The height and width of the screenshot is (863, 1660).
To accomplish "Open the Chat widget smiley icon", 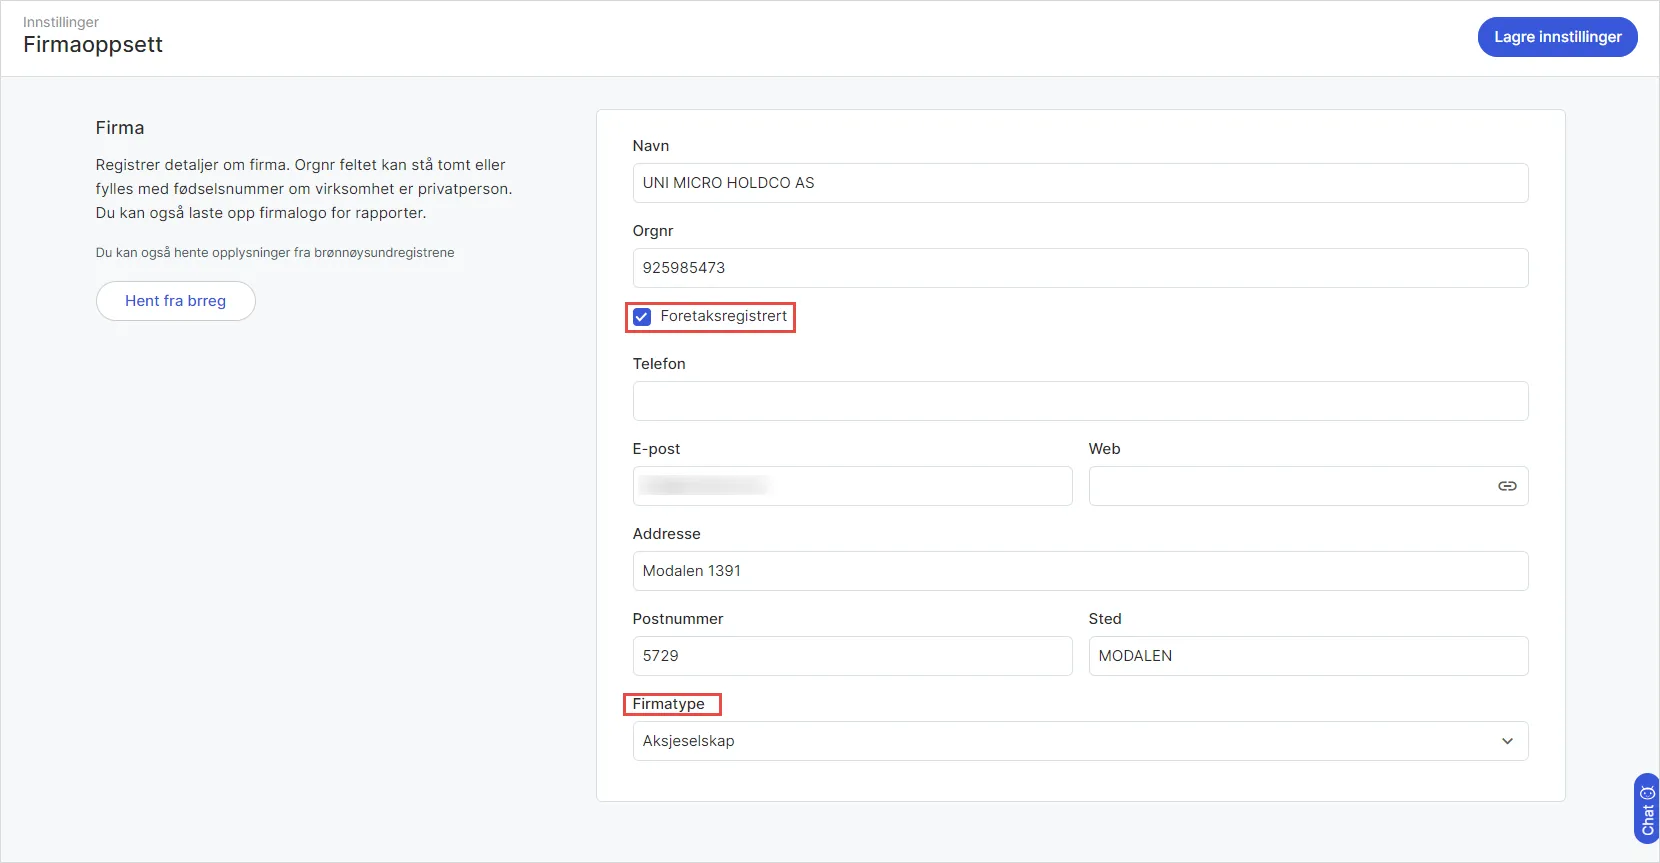I will 1647,793.
